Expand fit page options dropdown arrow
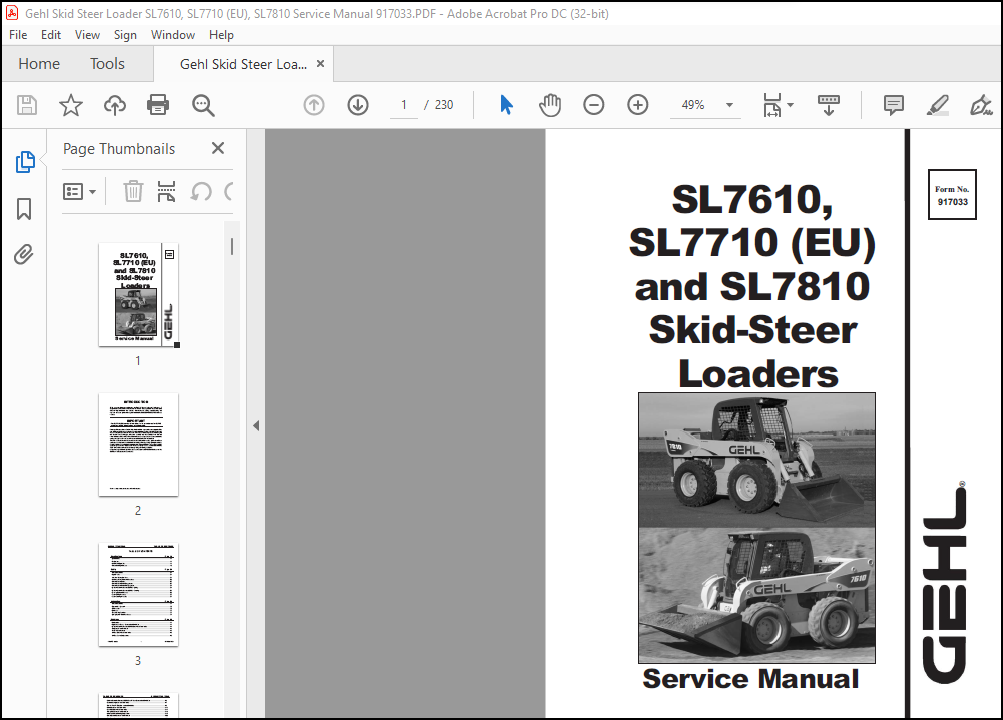Viewport: 1003px width, 720px height. [x=791, y=105]
